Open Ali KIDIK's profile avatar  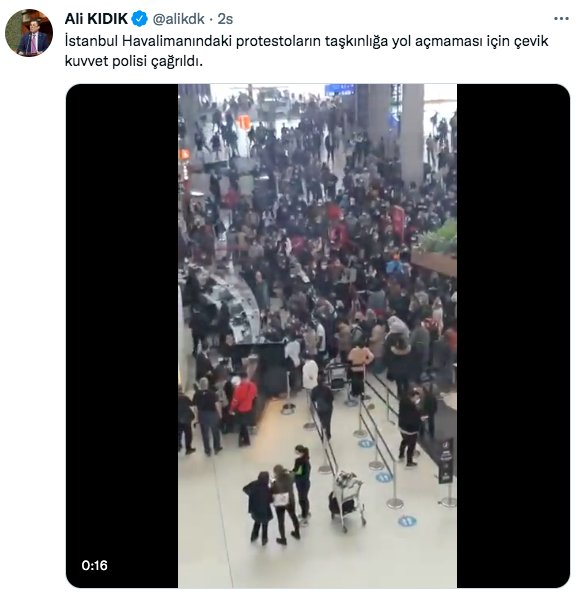point(29,33)
